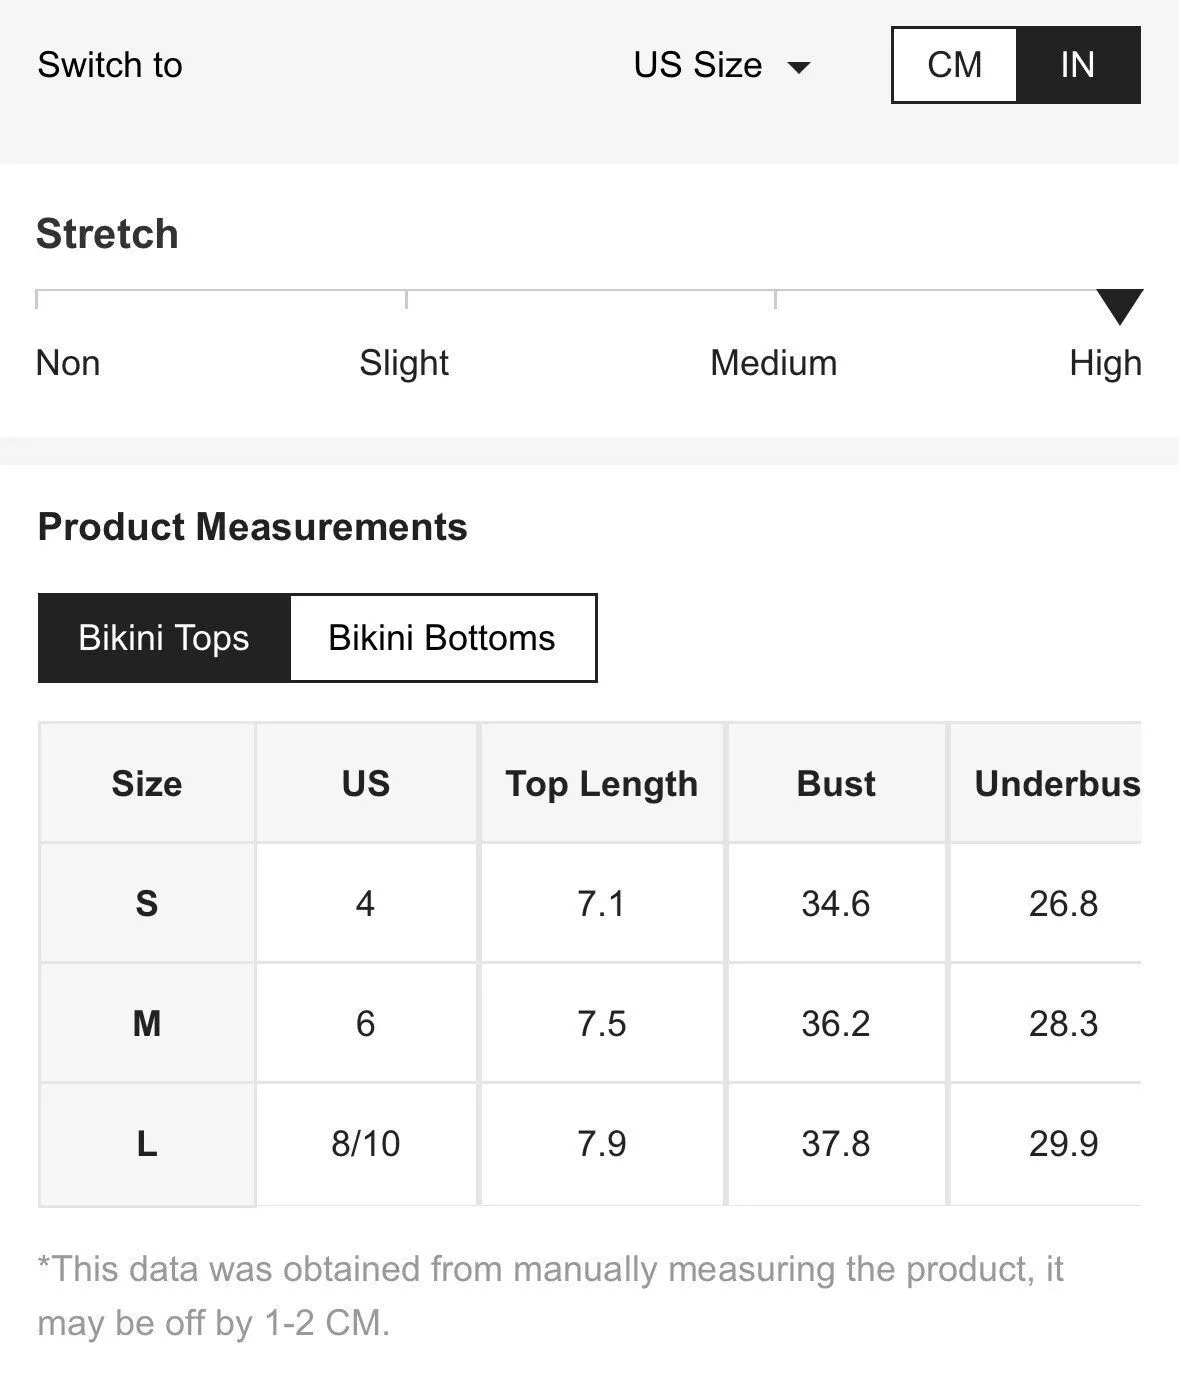Viewport: 1179px width, 1383px height.
Task: Click the High stretch triangle marker
Action: click(1119, 307)
